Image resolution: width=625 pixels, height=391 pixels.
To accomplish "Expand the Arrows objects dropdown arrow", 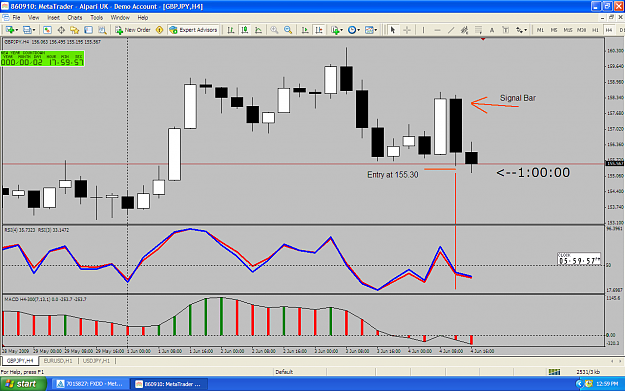I will (x=526, y=30).
